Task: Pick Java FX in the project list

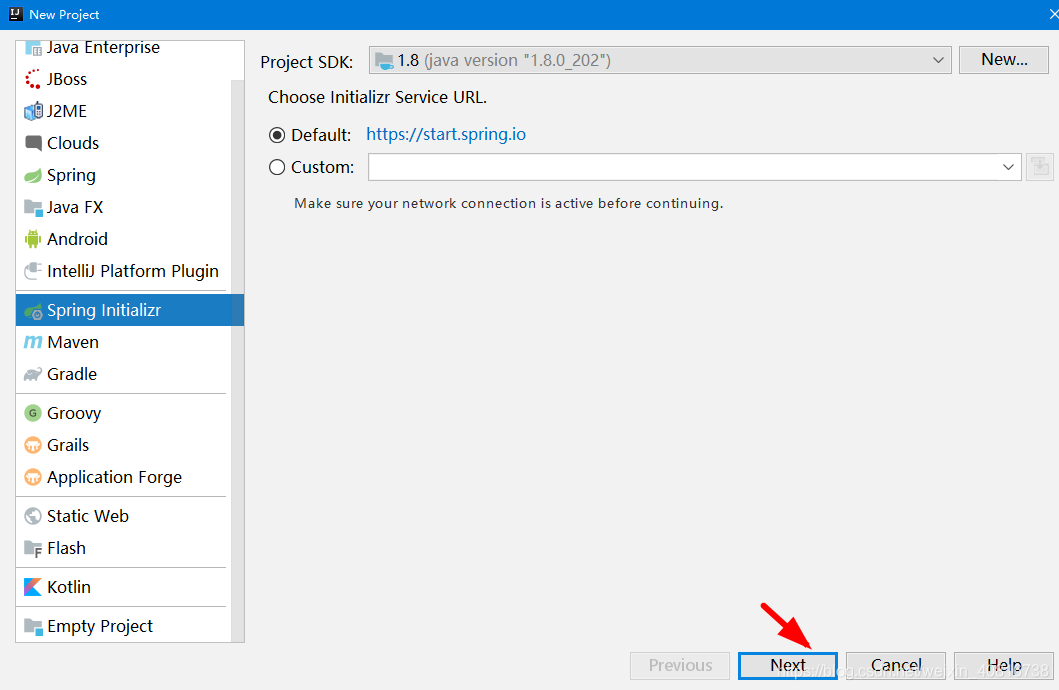Action: click(123, 207)
